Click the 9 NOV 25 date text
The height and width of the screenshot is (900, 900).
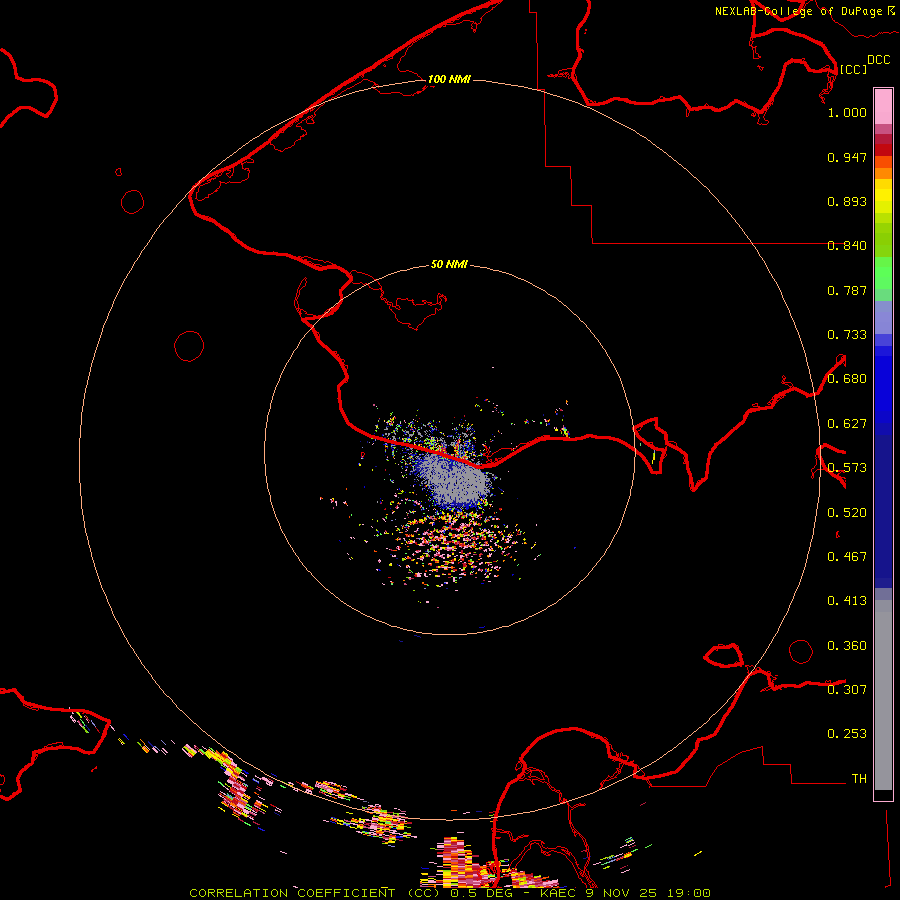point(622,893)
